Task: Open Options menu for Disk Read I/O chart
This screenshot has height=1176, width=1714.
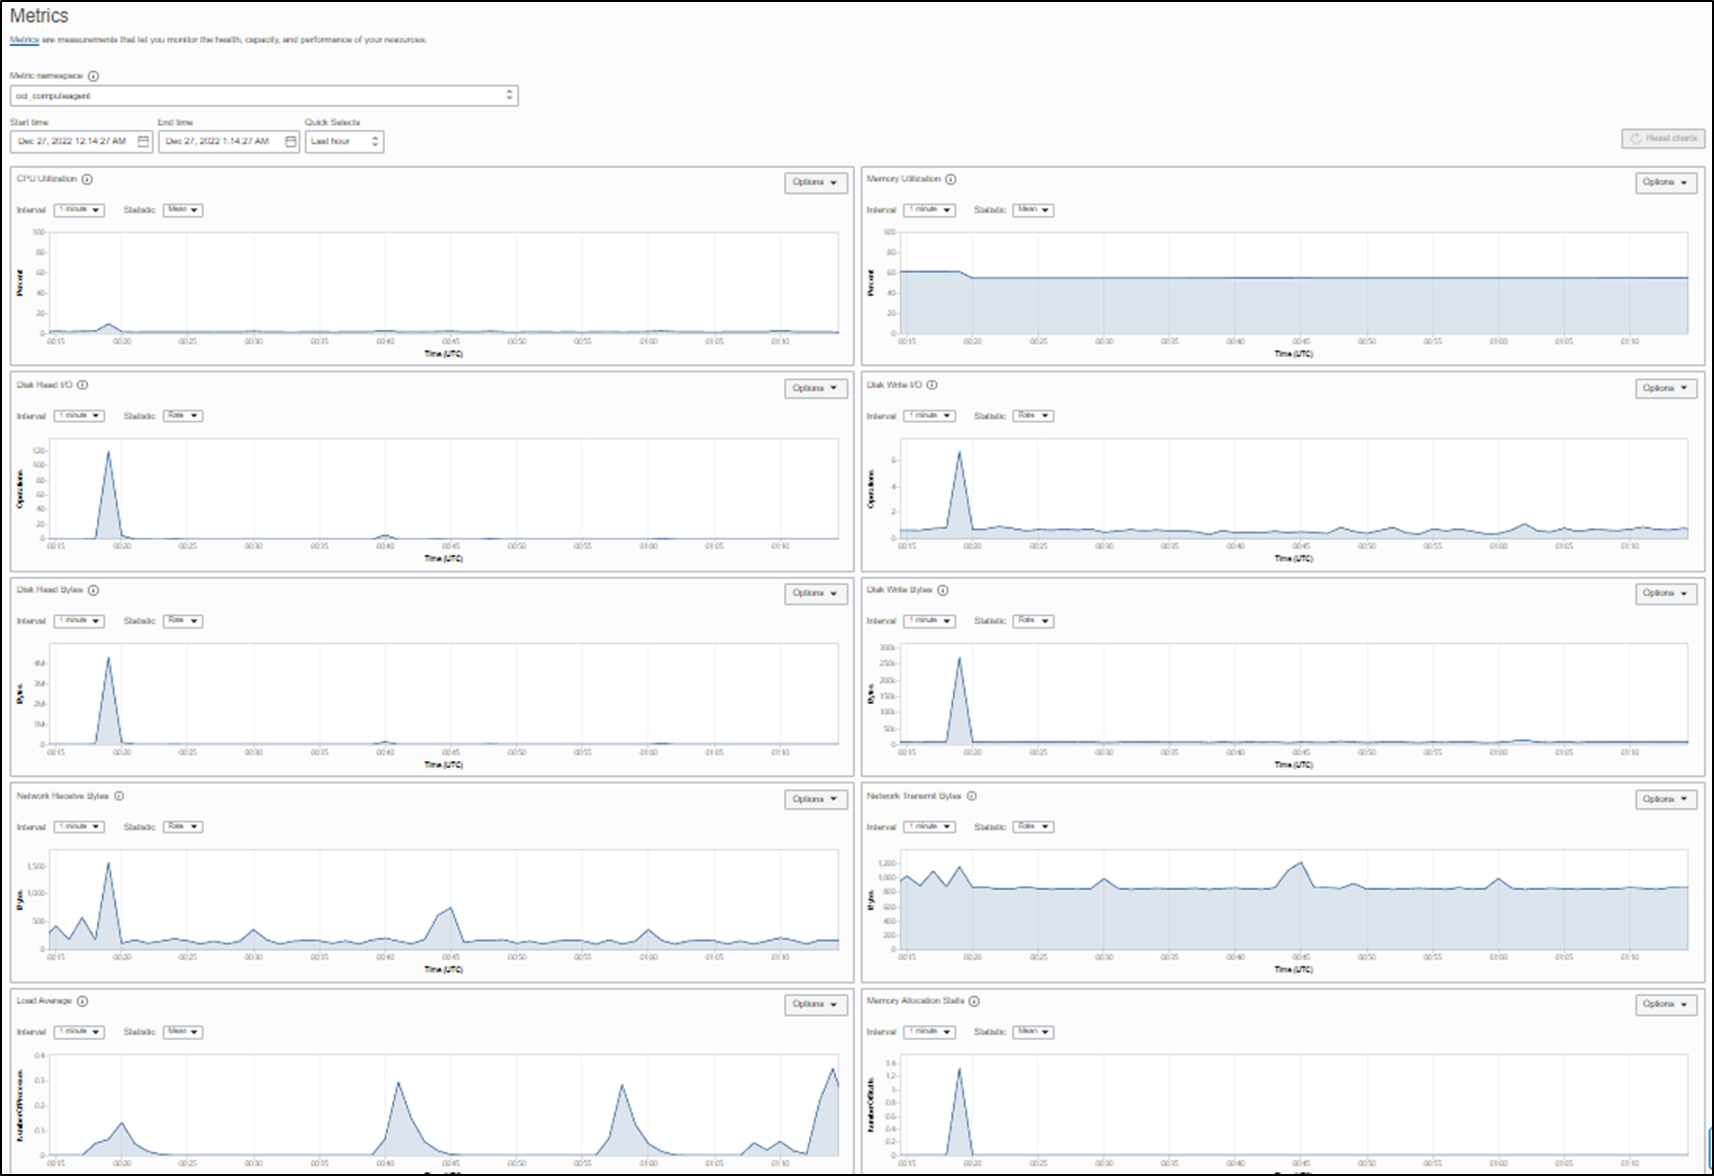Action: click(x=815, y=388)
